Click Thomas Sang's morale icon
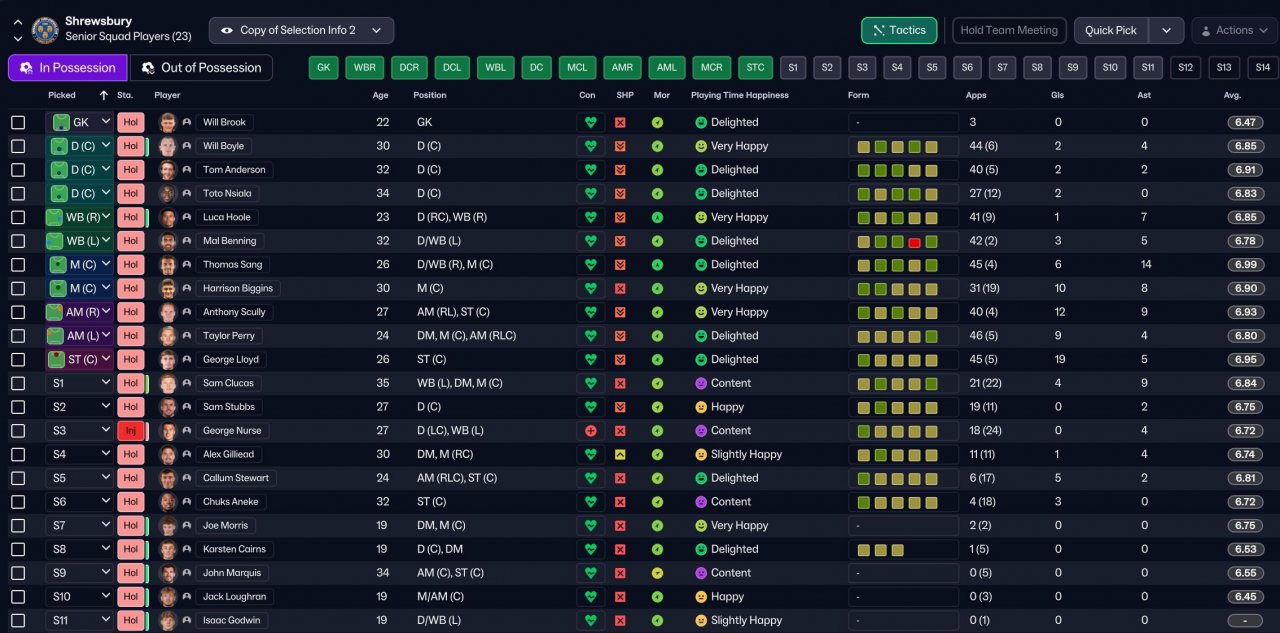The height and width of the screenshot is (633, 1280). coord(657,265)
